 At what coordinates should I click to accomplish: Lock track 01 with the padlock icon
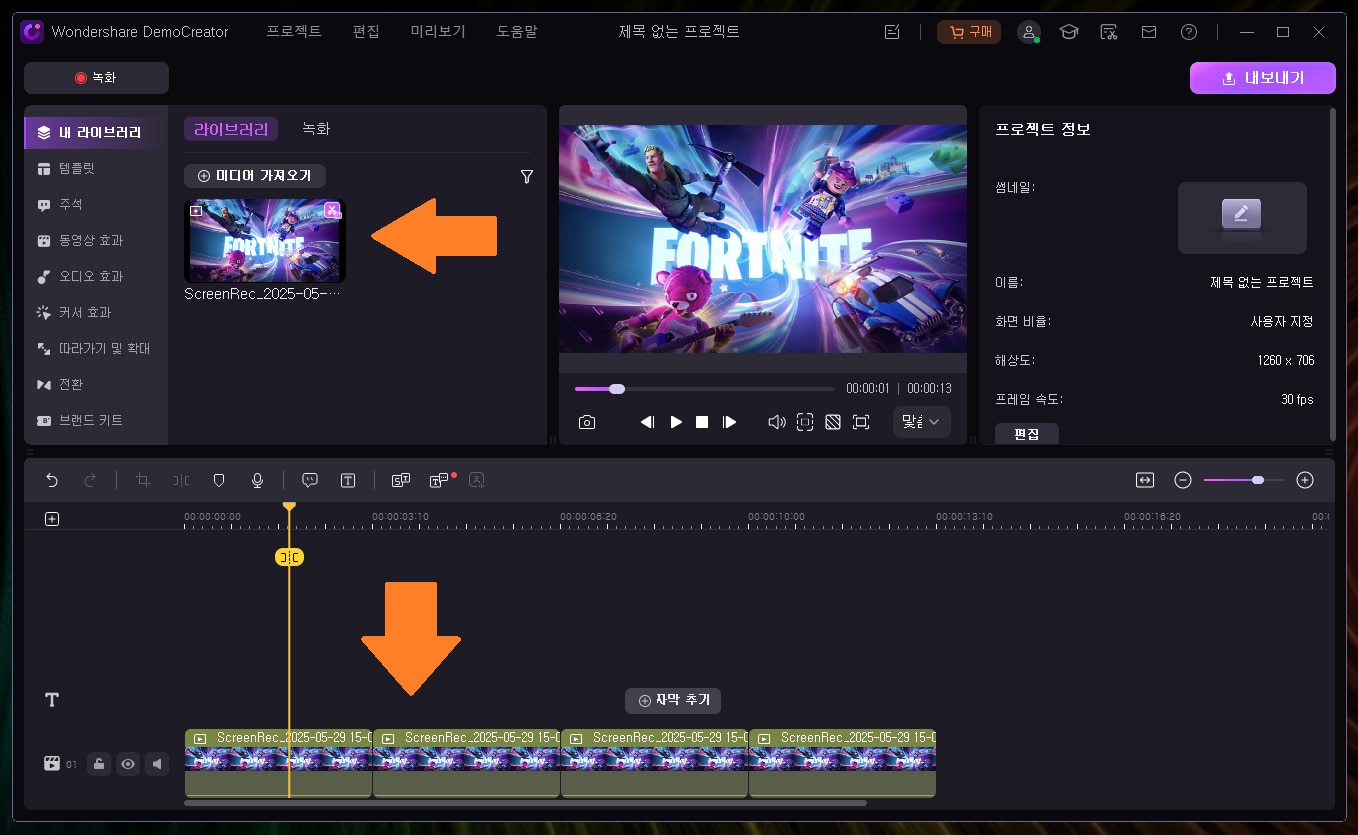98,764
